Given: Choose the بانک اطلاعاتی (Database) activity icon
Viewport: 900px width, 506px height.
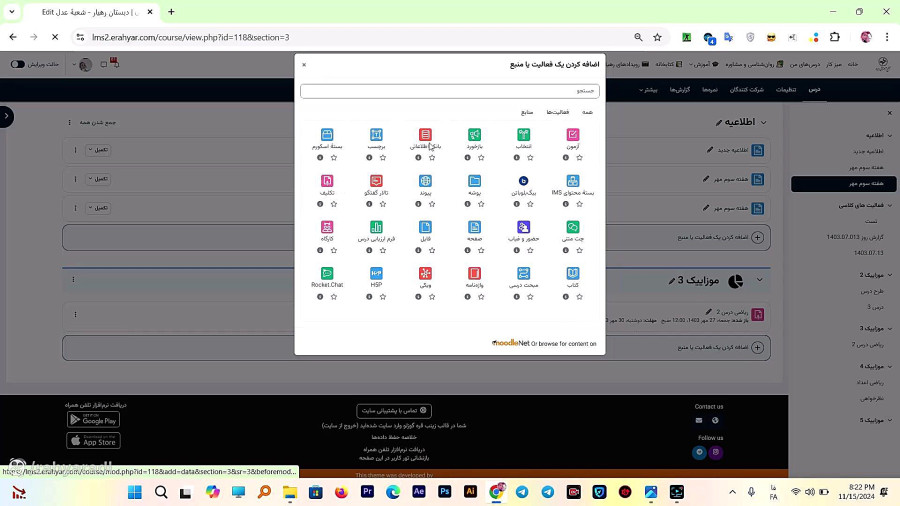Looking at the screenshot, I should (x=425, y=135).
